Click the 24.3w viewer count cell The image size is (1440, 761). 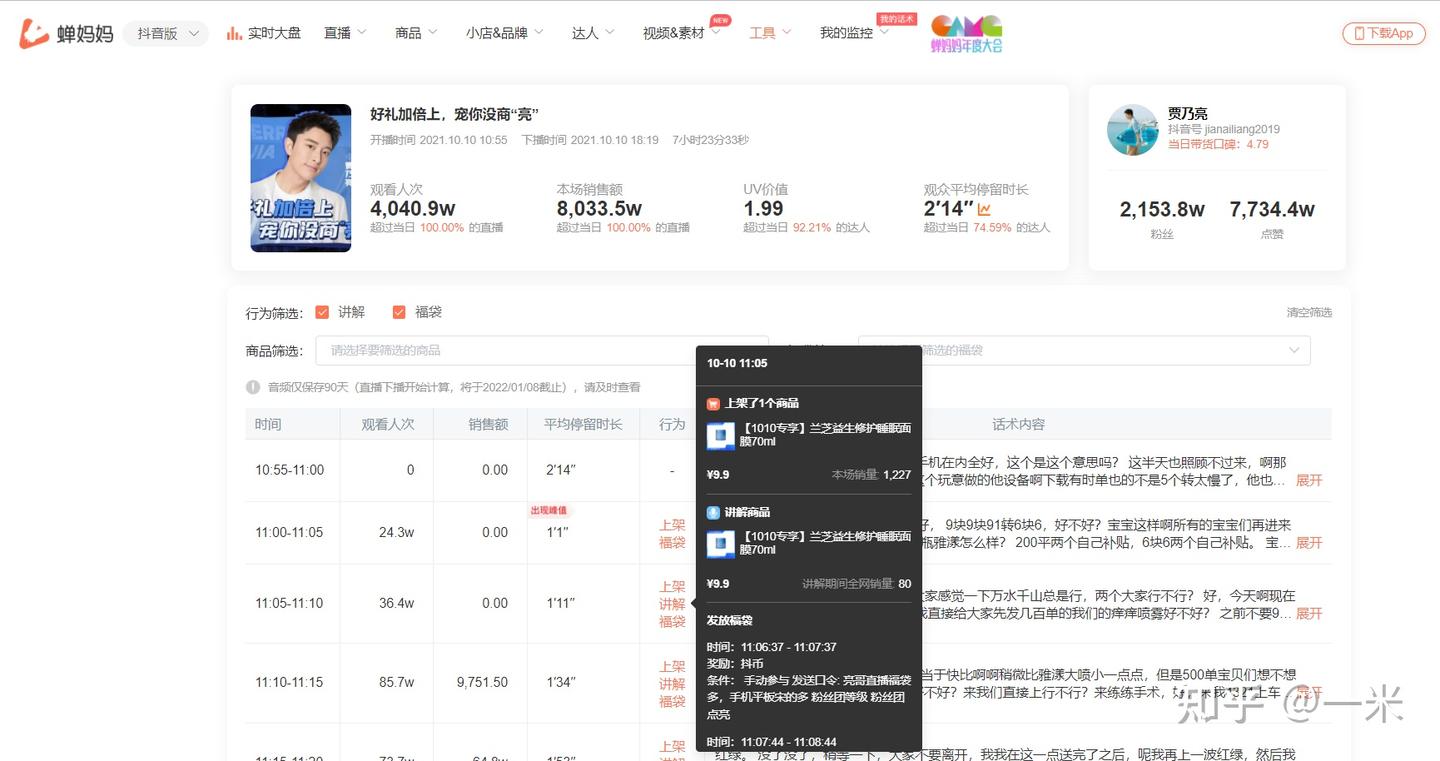tap(396, 532)
